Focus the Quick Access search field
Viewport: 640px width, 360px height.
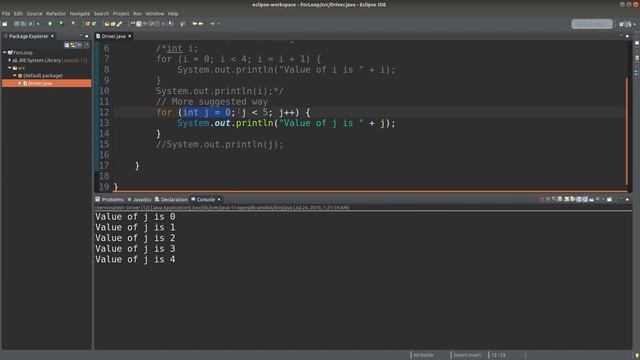coord(592,24)
